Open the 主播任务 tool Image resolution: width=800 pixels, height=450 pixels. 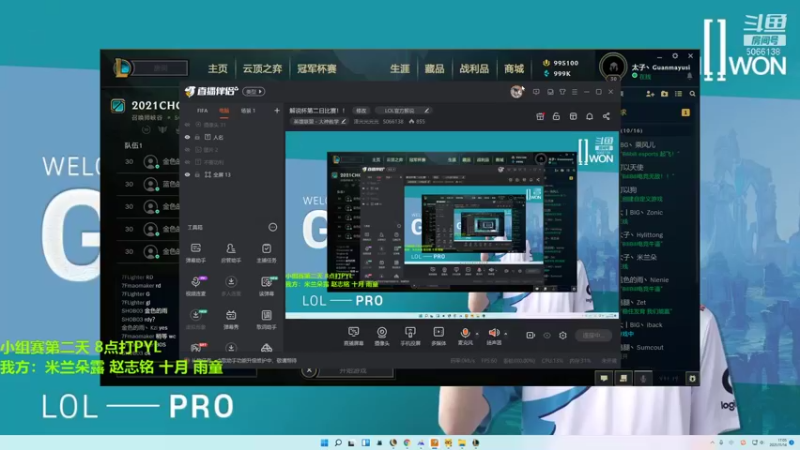(266, 253)
